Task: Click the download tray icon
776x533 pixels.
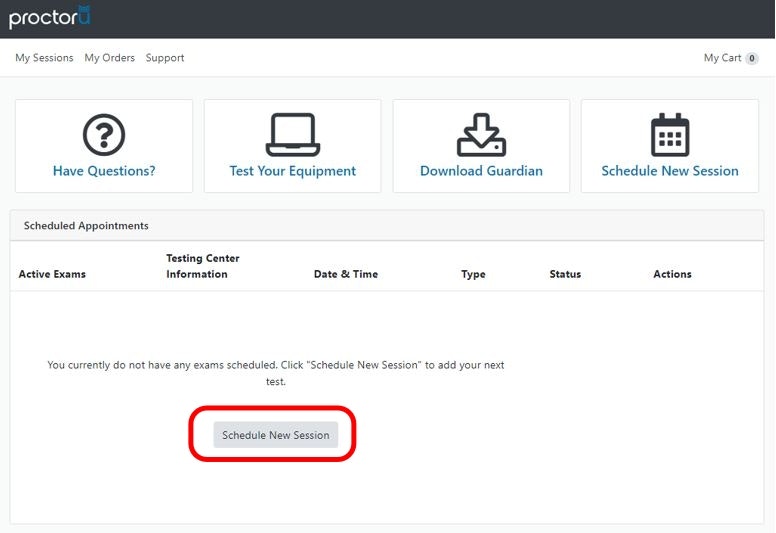Action: [481, 134]
